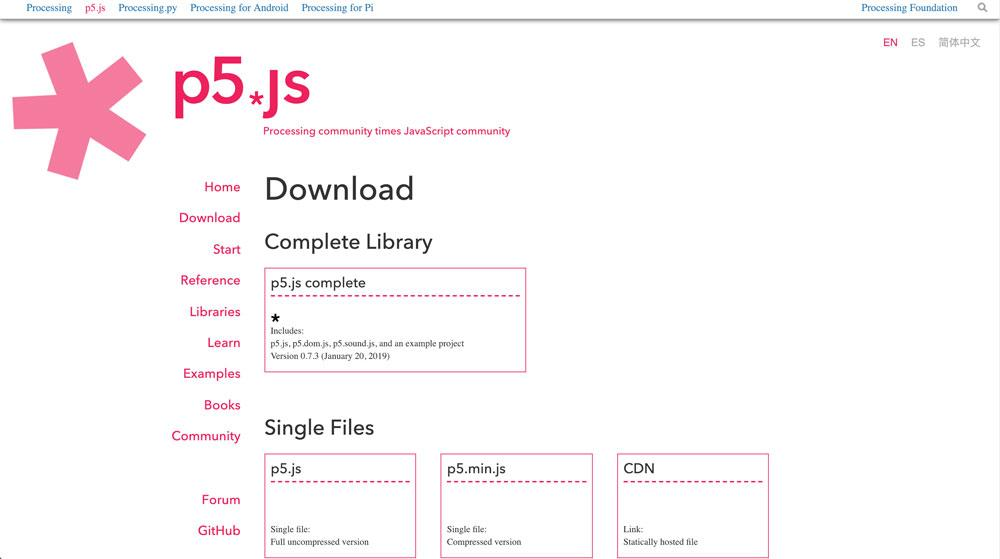Click 'Version 0.7.3 (January 20, 2019)' text

pos(330,356)
